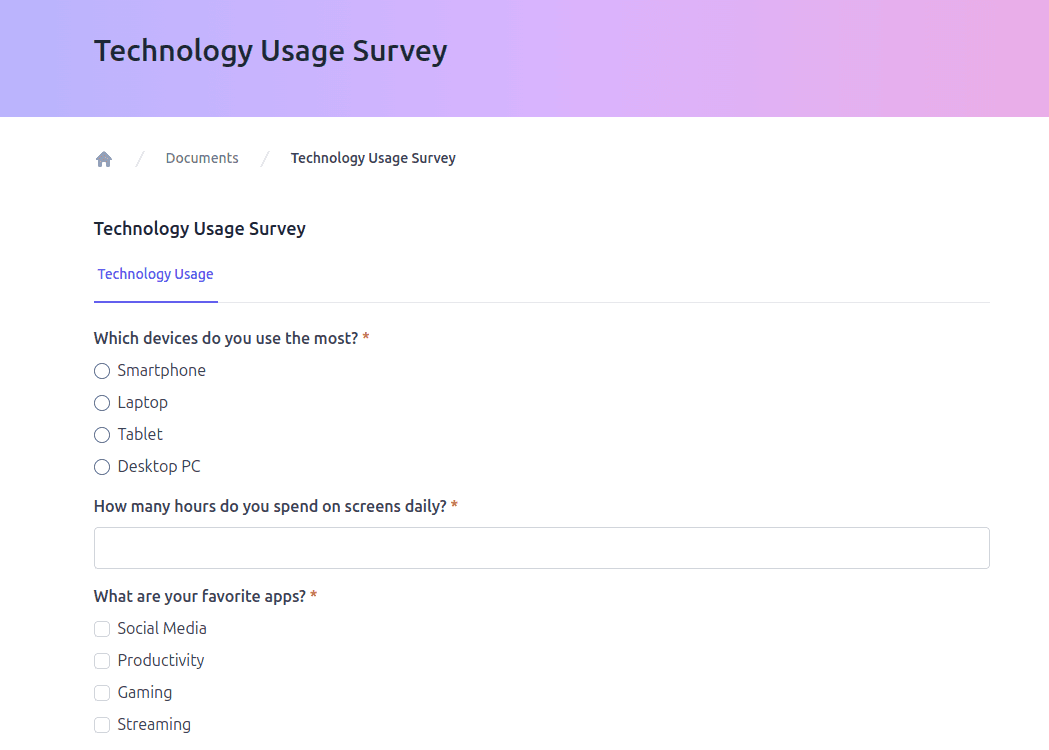Click the home breadcrumb icon
The width and height of the screenshot is (1049, 750).
tap(104, 159)
